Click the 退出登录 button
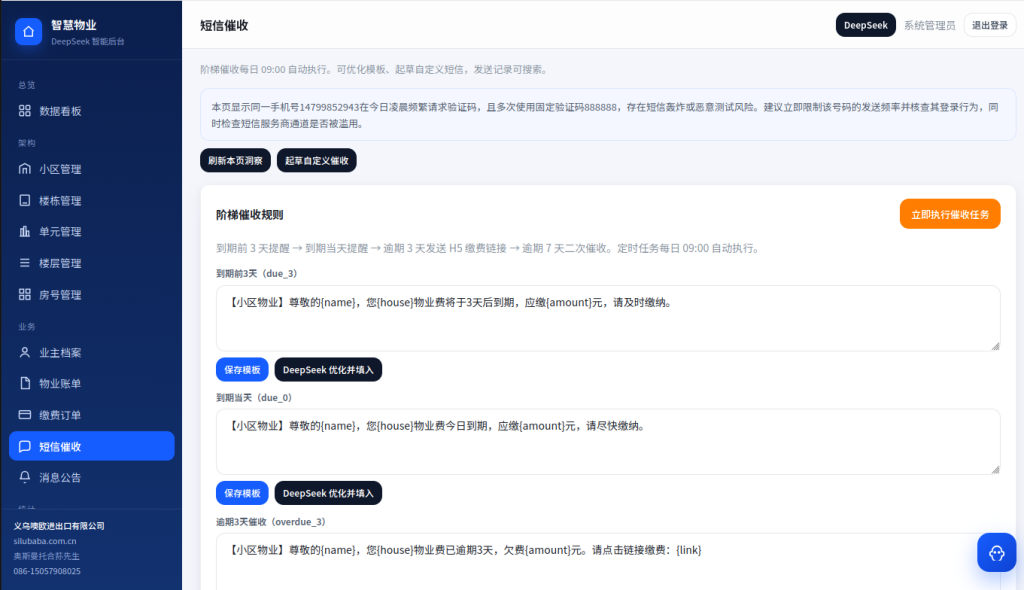The image size is (1024, 590). click(x=989, y=25)
